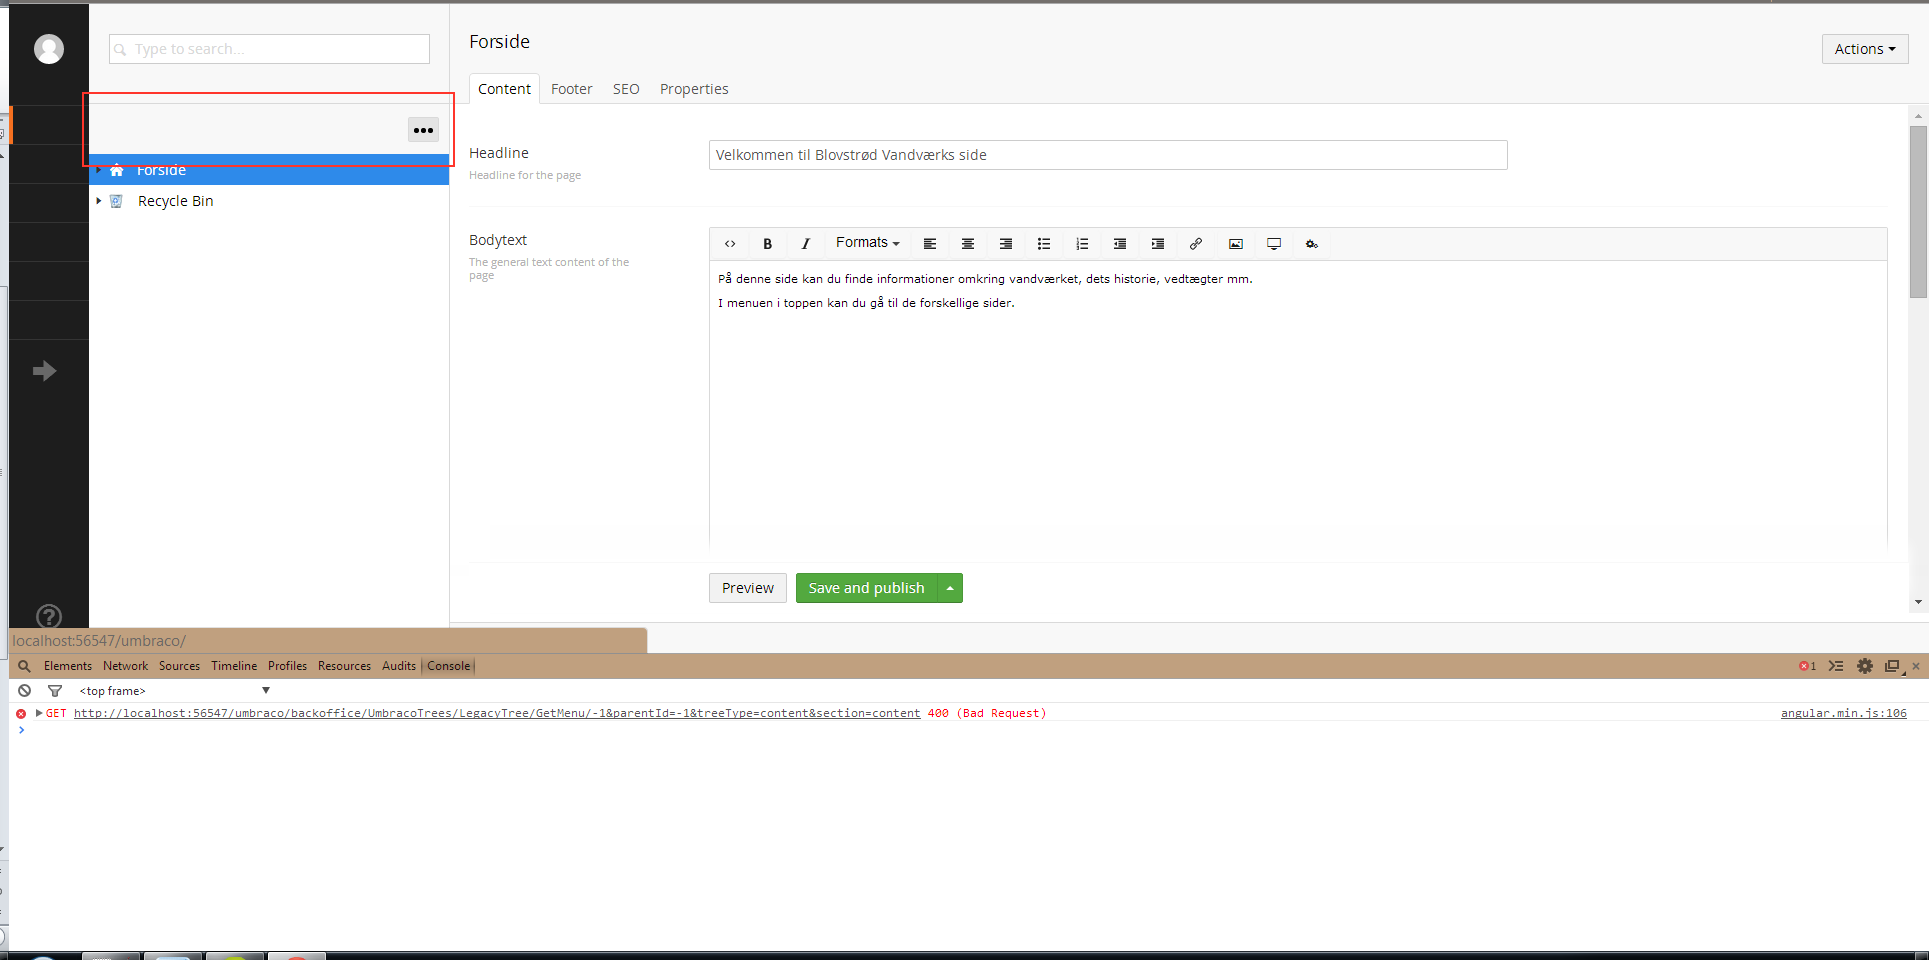The height and width of the screenshot is (960, 1929).
Task: Apply italic formatting in Bodytext editor
Action: pos(806,244)
